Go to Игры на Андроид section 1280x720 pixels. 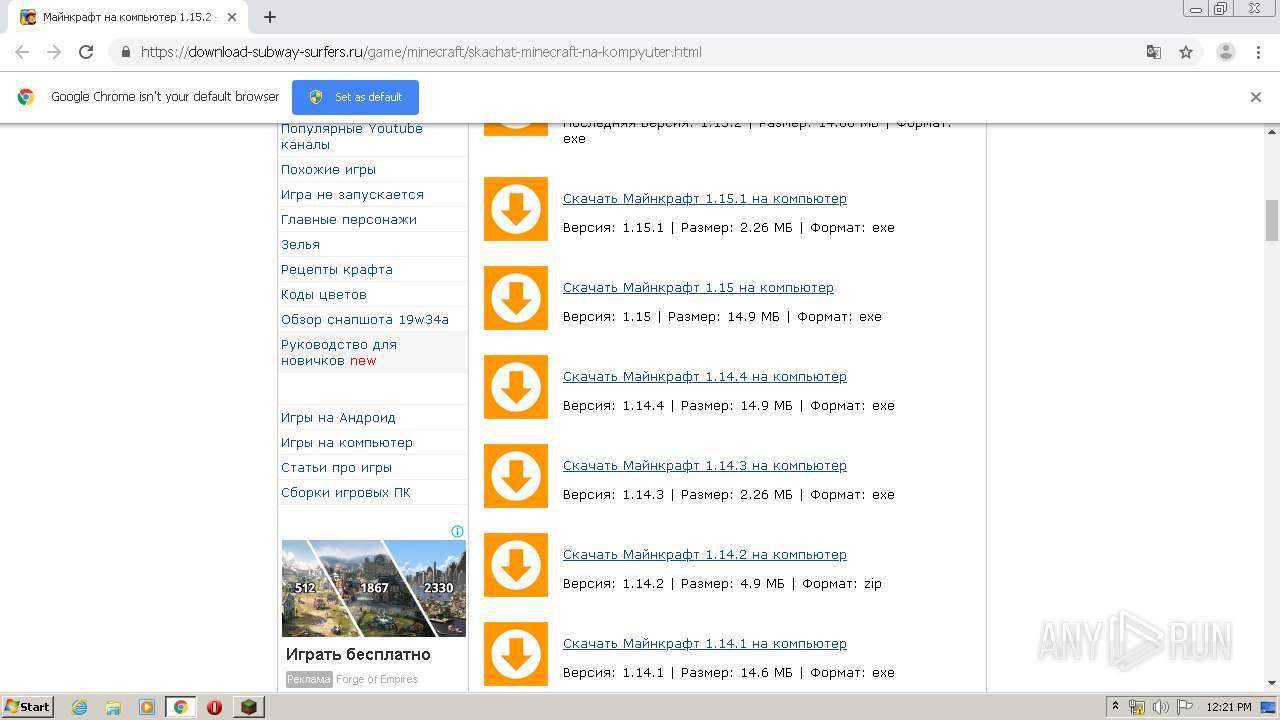(338, 418)
